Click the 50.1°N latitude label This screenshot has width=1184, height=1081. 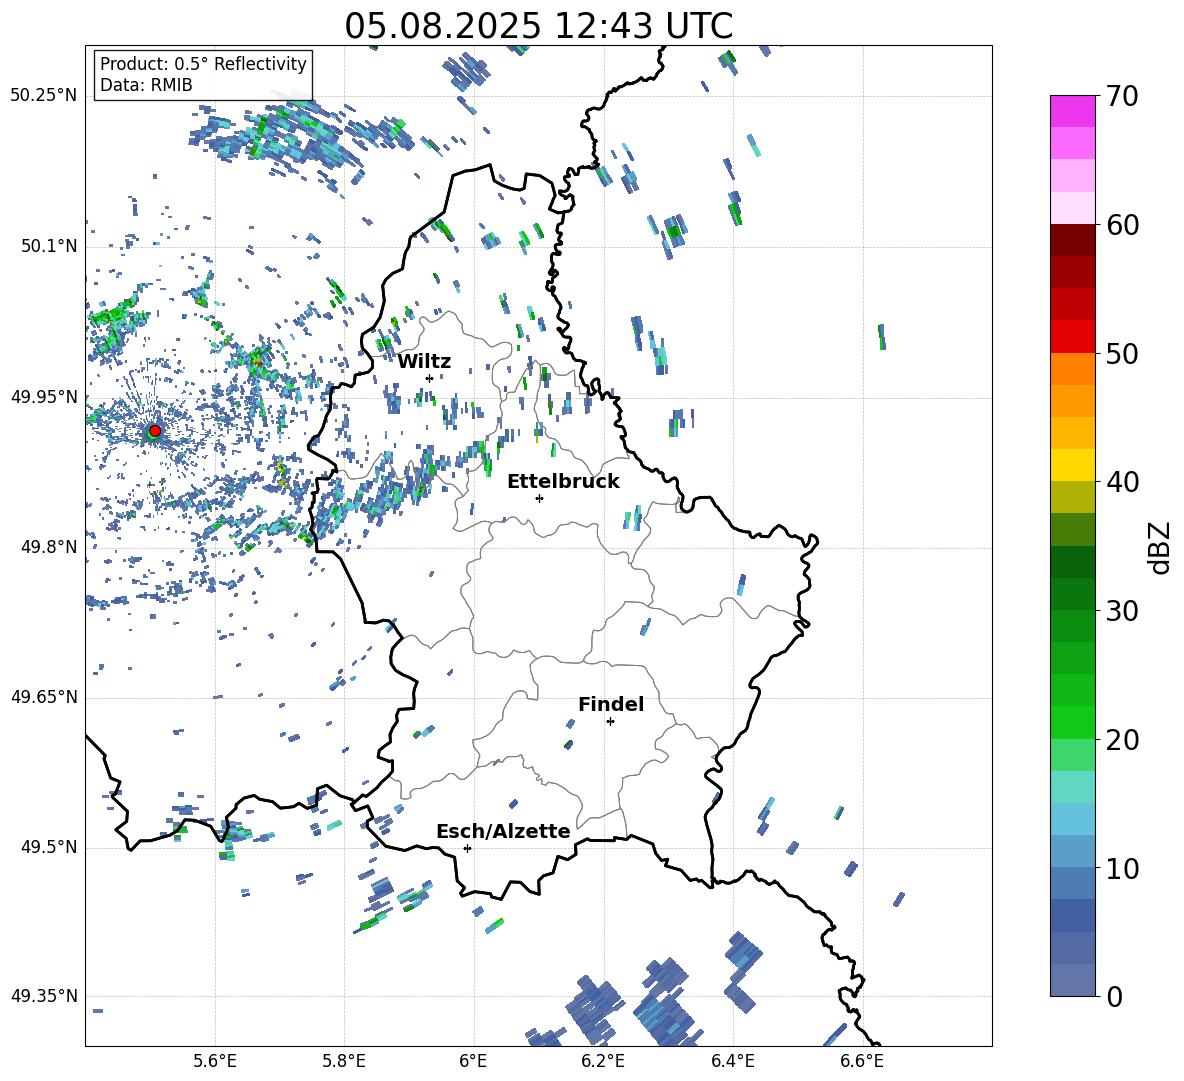point(49,247)
